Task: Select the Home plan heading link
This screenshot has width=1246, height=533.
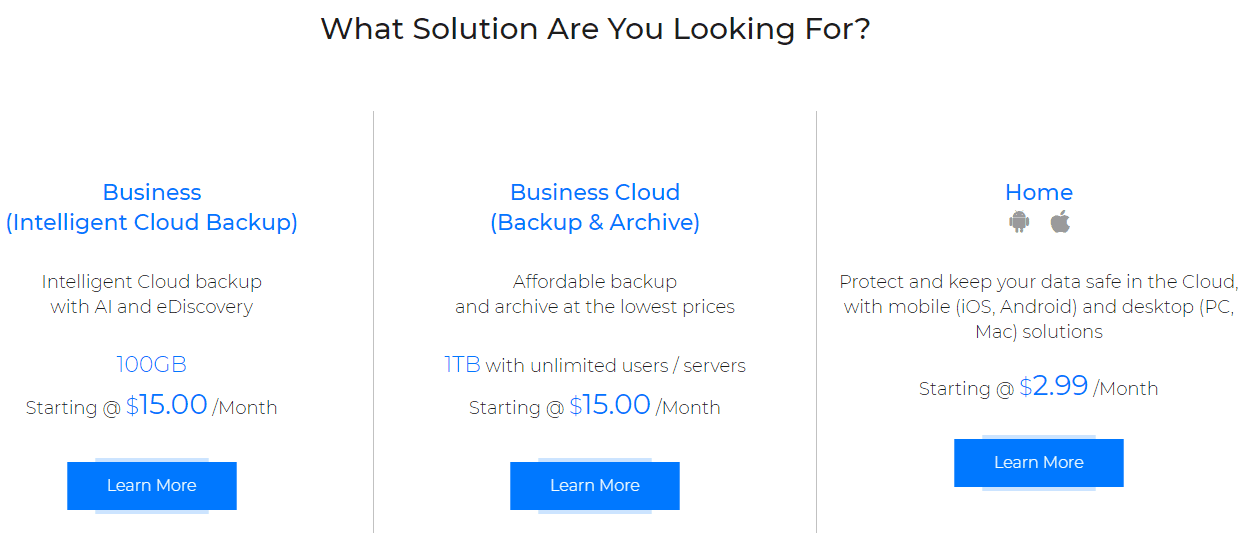Action: coord(1039,192)
